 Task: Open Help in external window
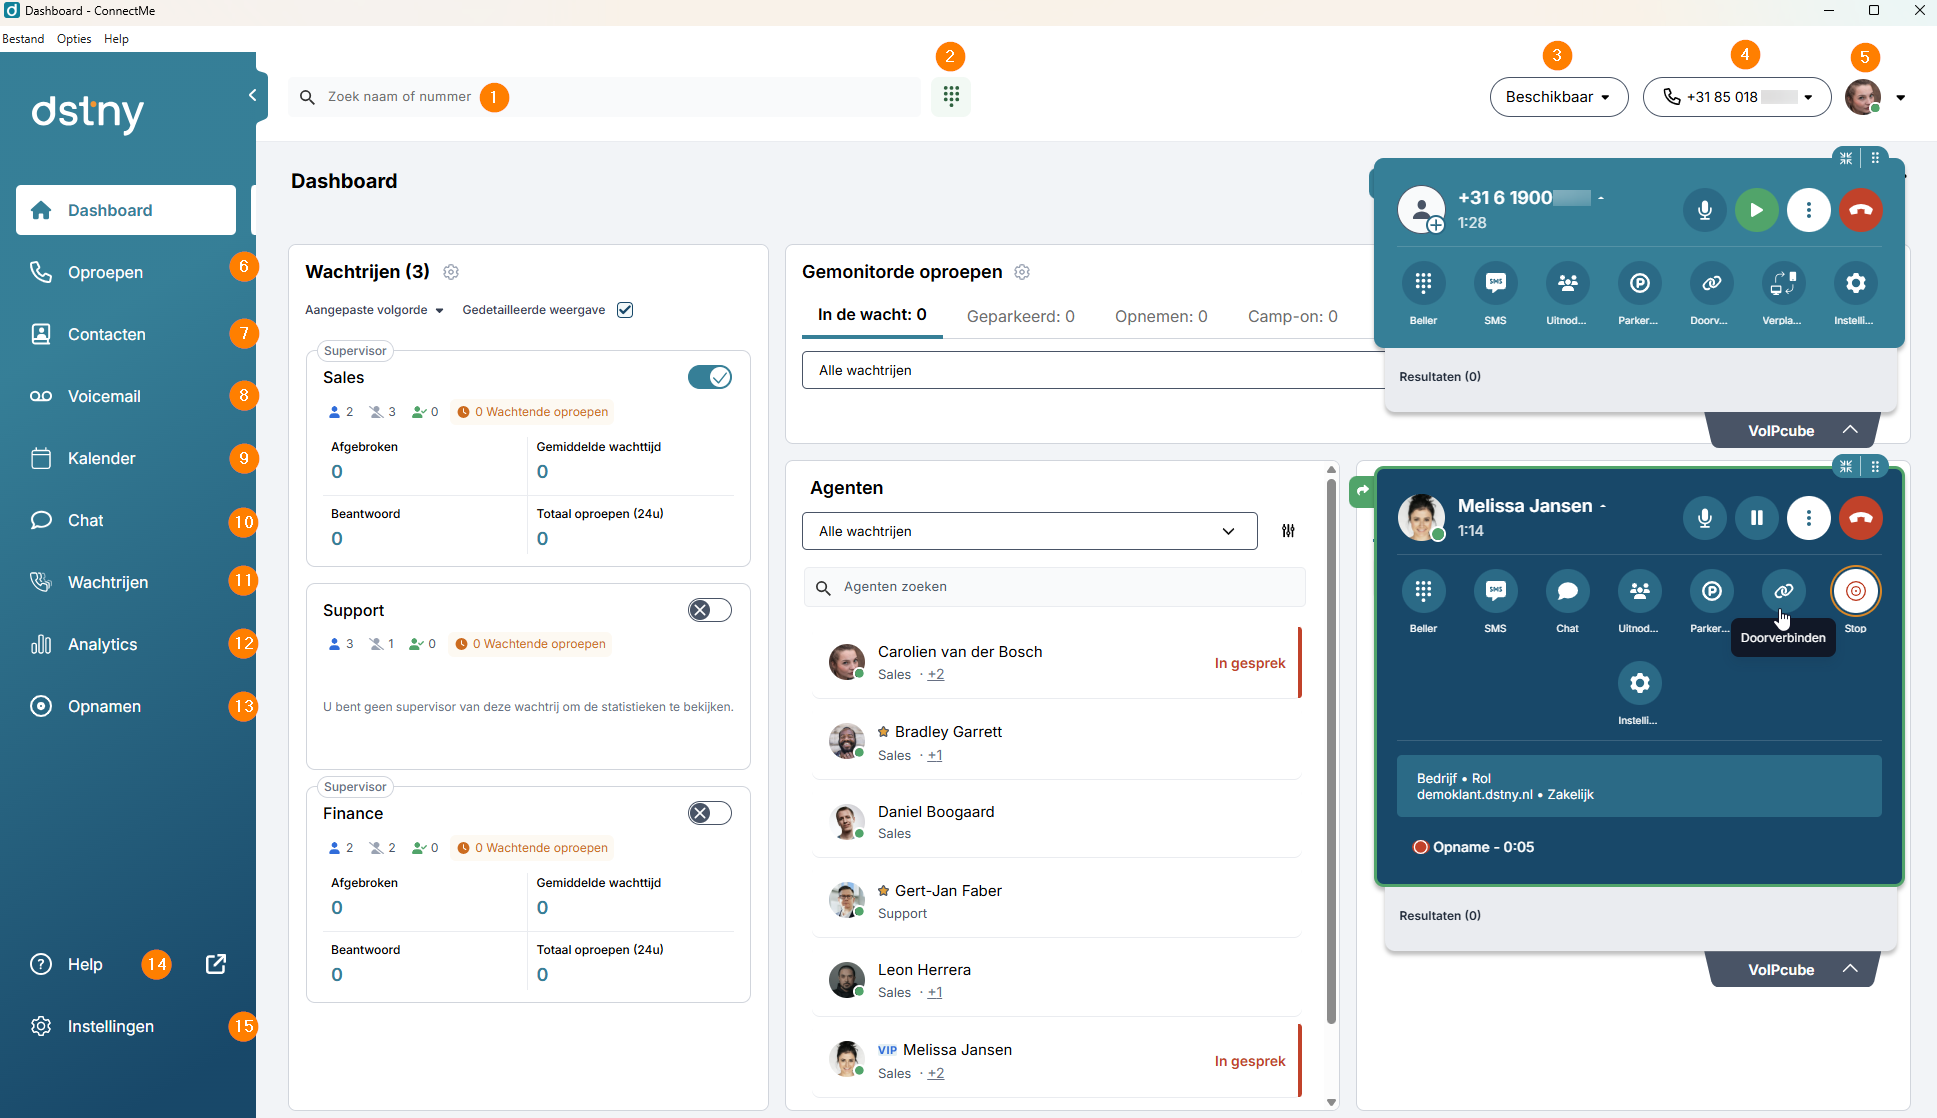[216, 964]
